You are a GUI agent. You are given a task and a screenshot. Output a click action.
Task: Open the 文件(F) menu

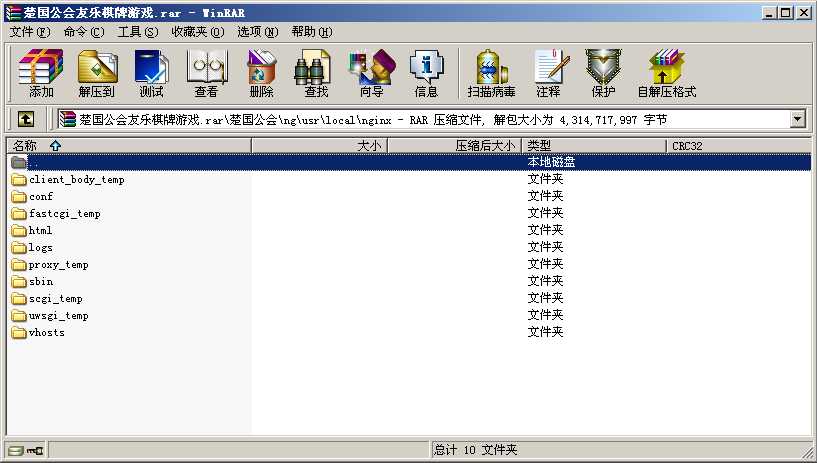pyautogui.click(x=30, y=32)
